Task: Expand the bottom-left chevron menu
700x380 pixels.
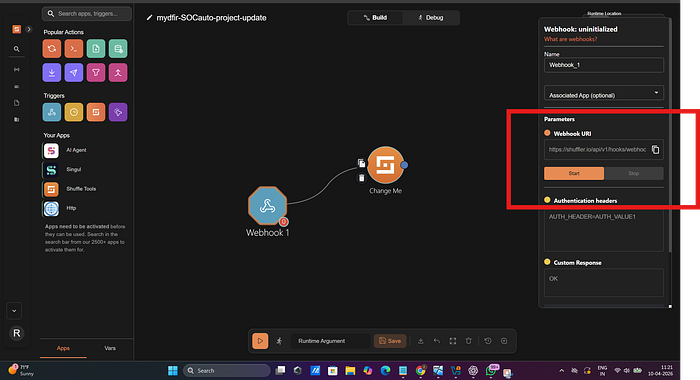Action: (x=14, y=311)
